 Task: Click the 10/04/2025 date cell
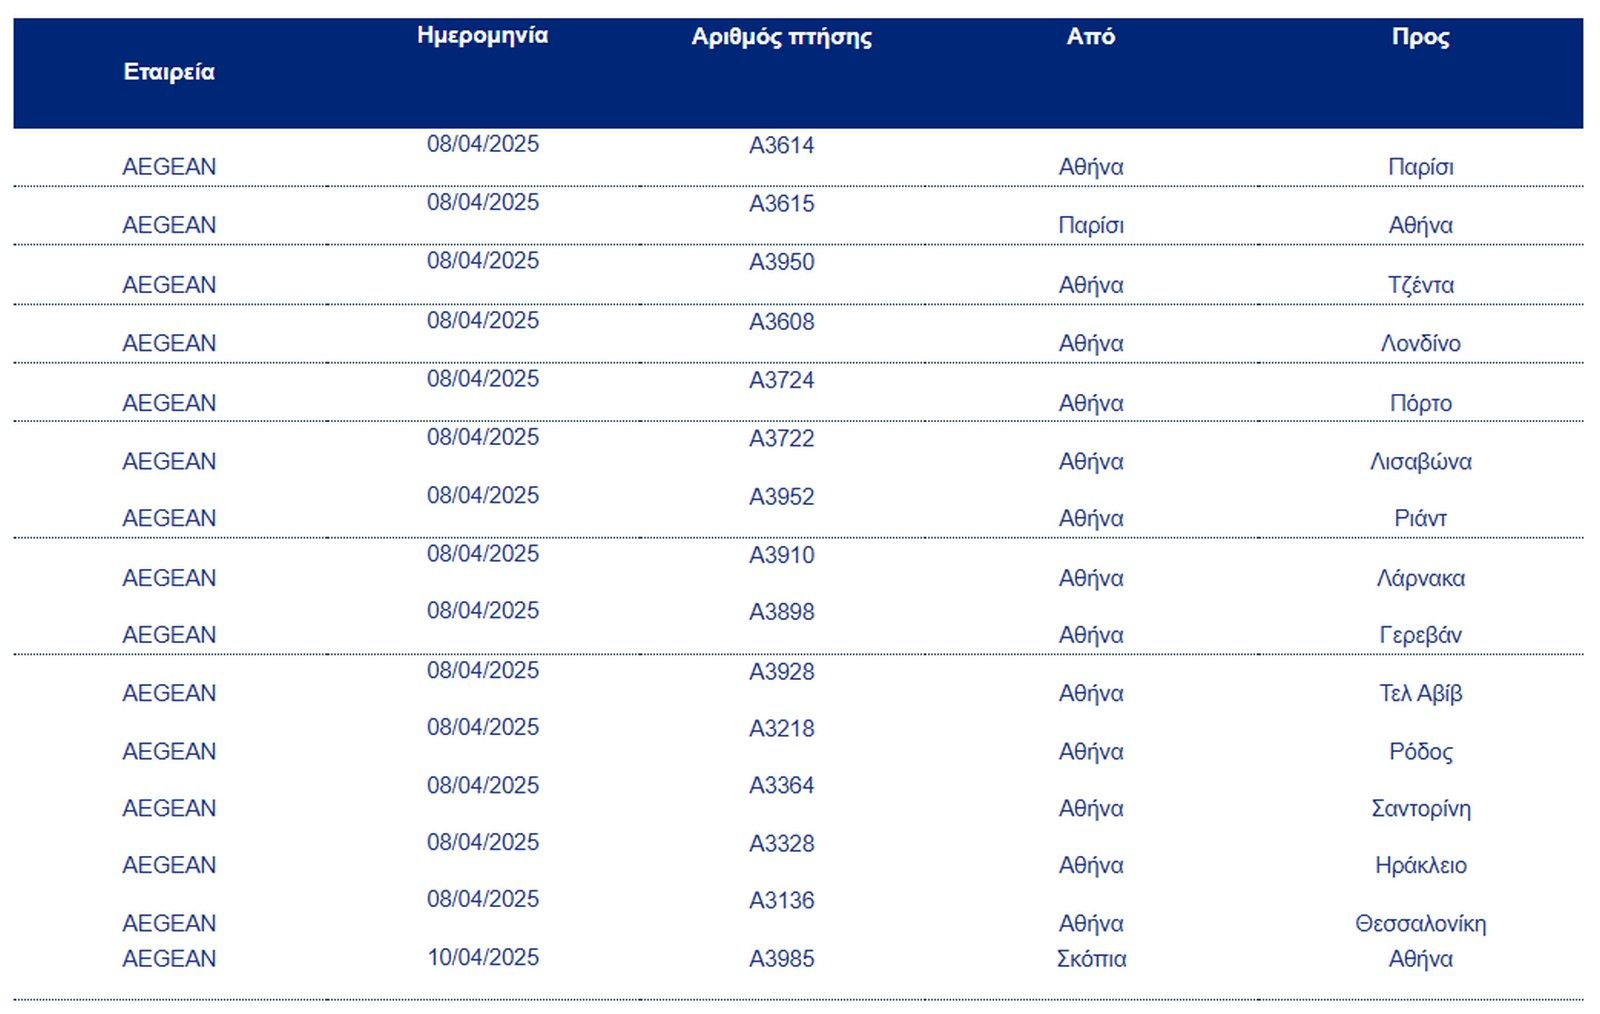(483, 958)
